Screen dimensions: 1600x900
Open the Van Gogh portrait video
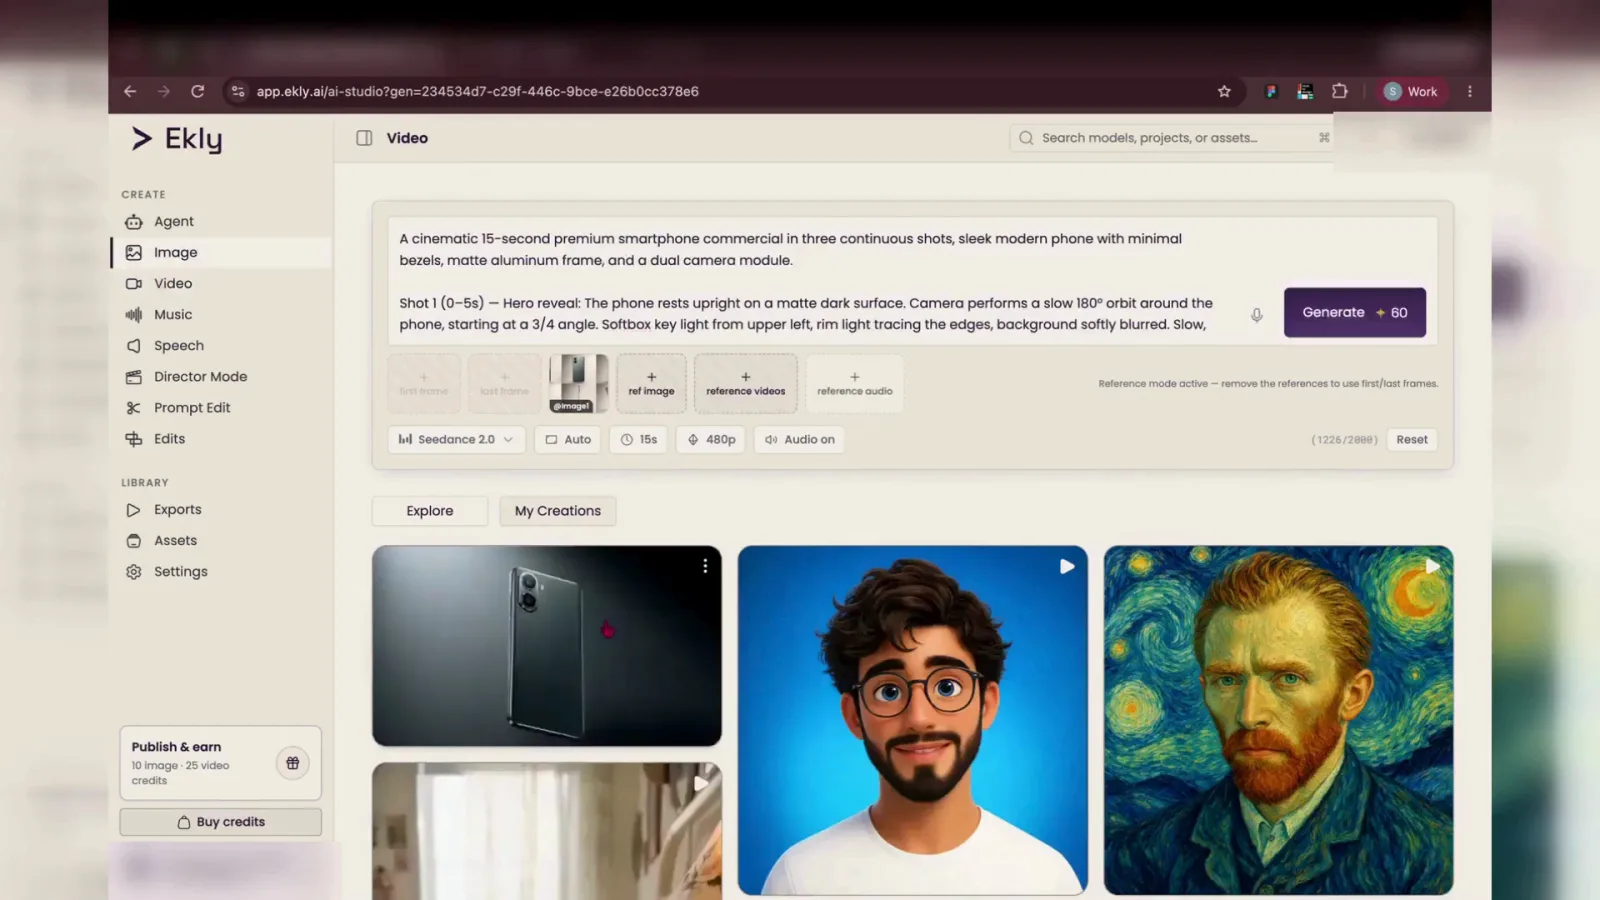pos(1278,720)
